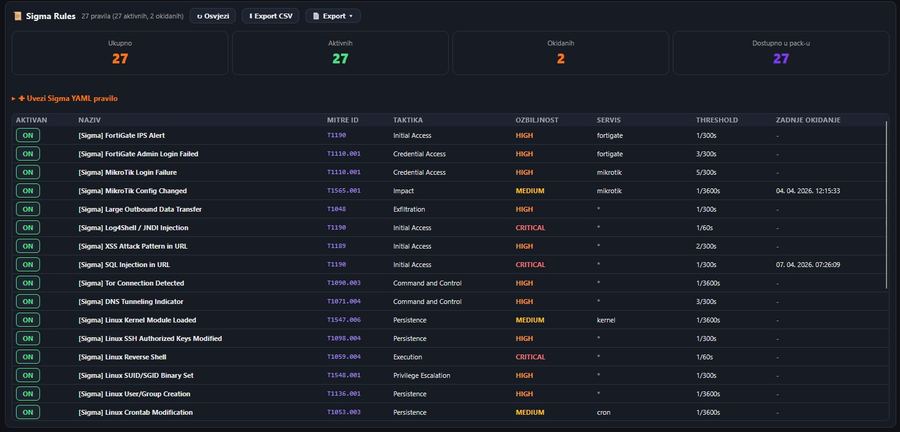Toggle Log4Shell / JNDI Injection rule off

pos(28,228)
